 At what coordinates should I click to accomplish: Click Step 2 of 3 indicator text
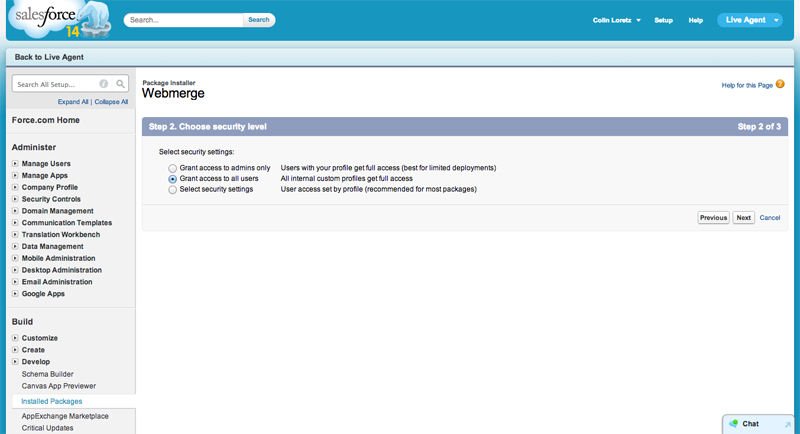pos(759,126)
